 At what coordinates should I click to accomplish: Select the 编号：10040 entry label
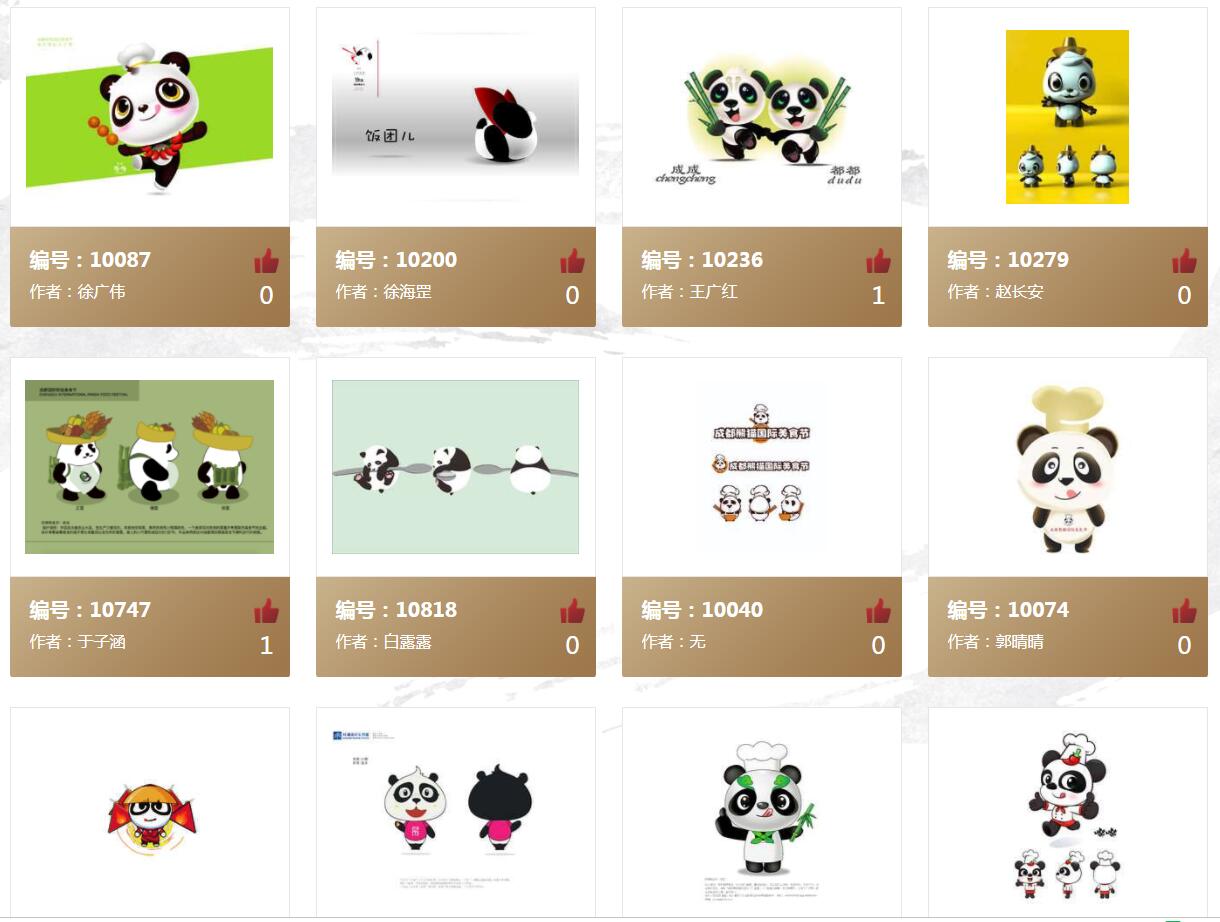coord(702,610)
